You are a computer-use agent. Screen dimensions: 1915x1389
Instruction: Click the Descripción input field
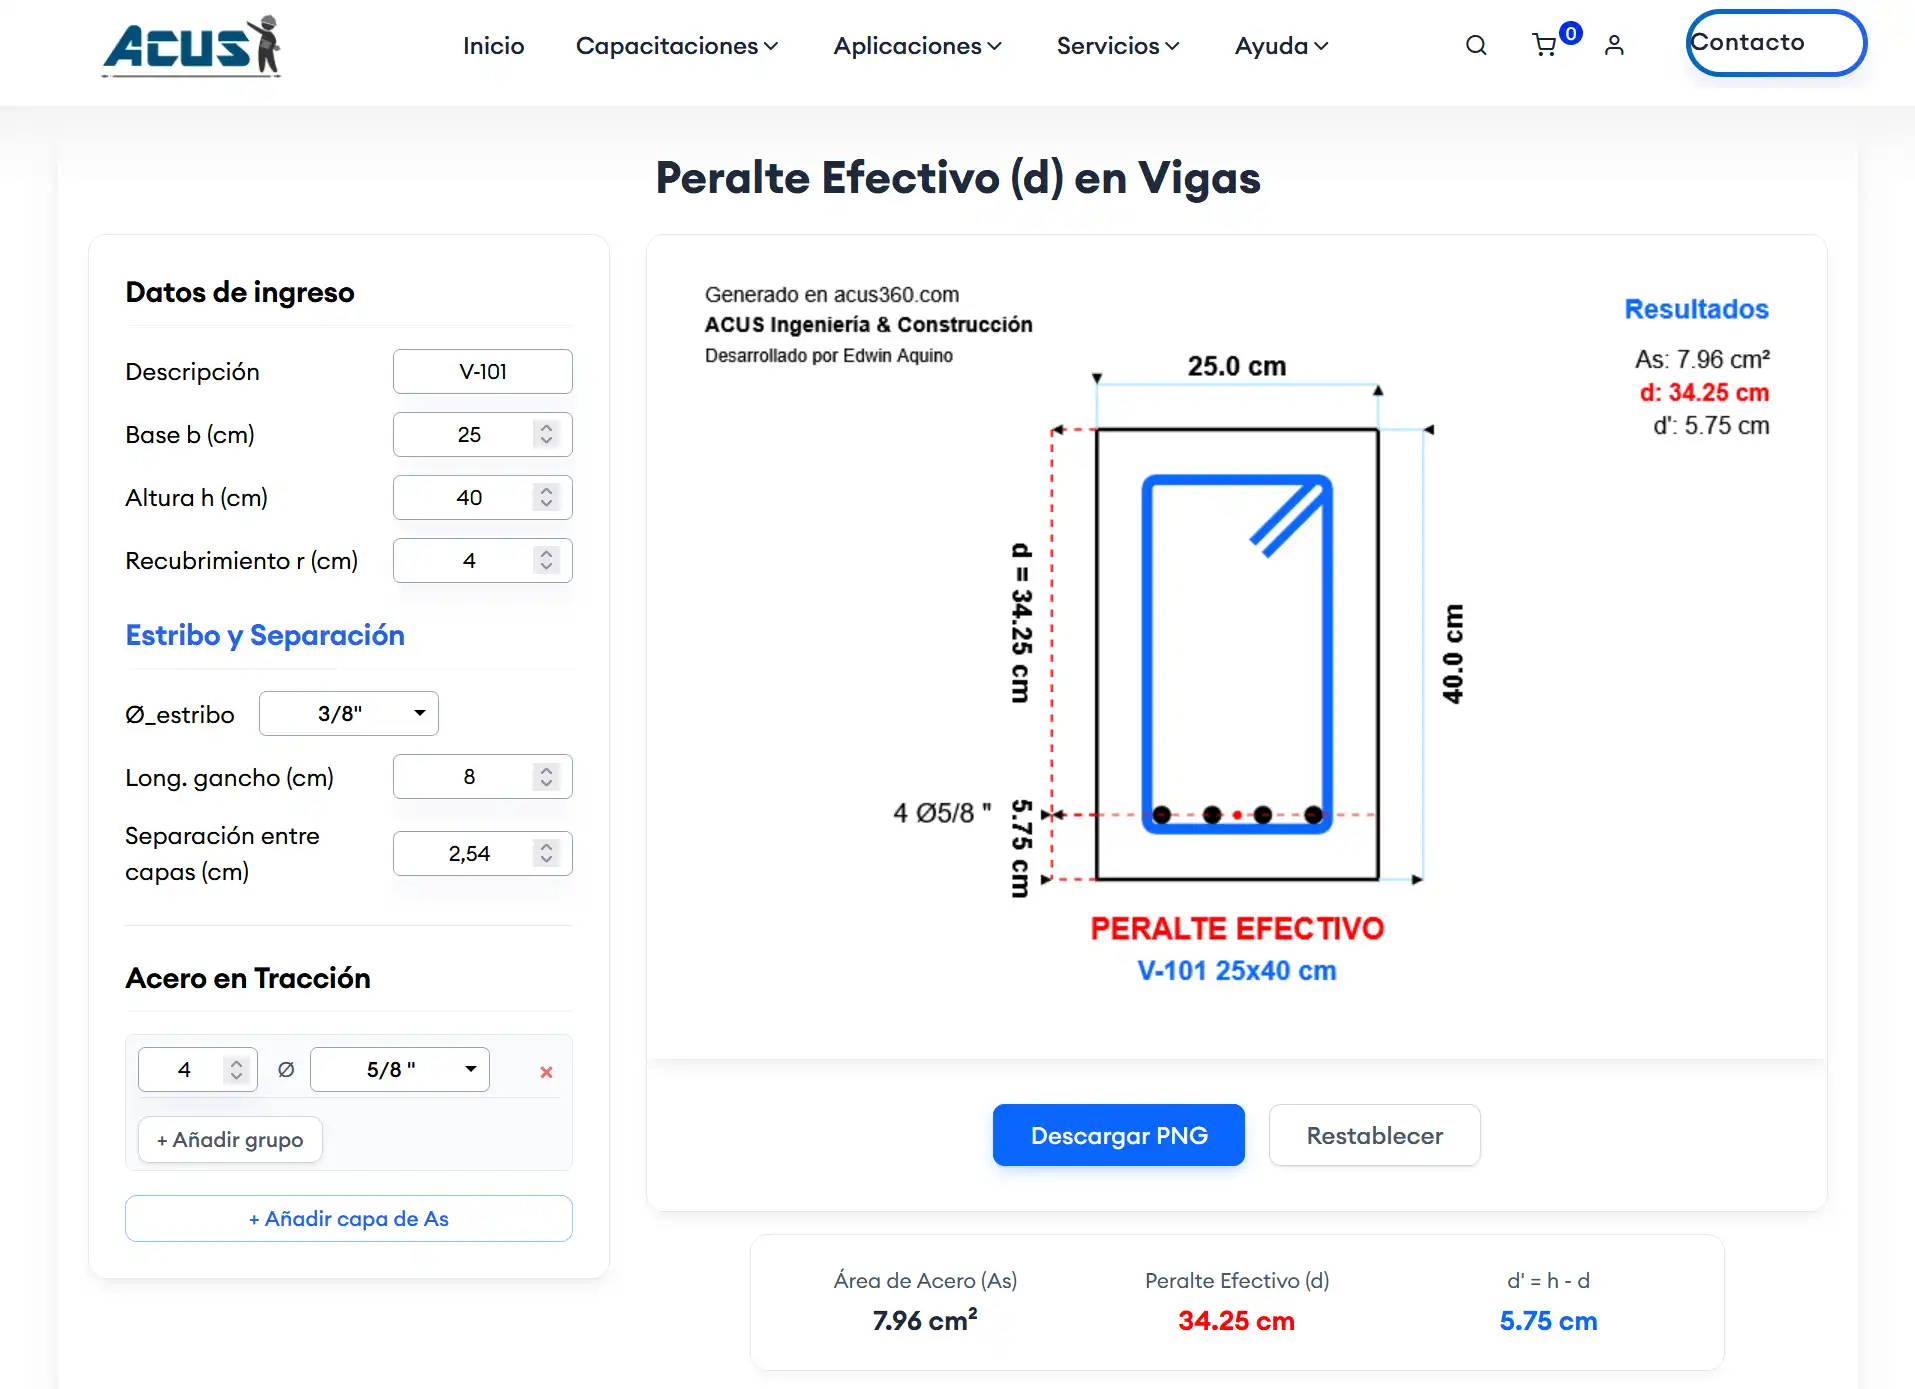(x=483, y=372)
